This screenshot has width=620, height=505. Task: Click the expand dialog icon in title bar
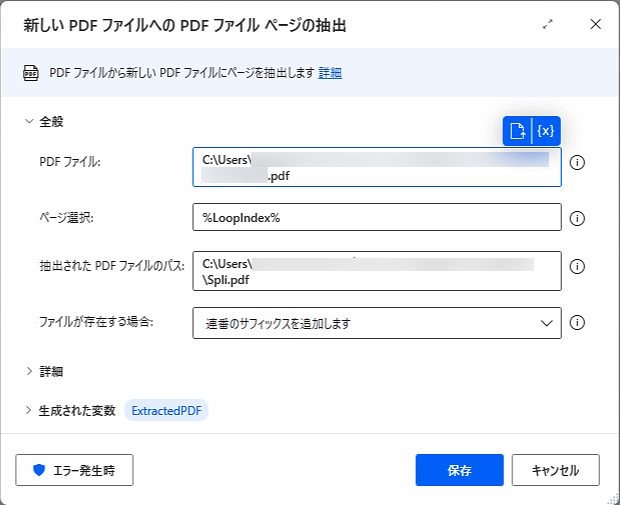tap(548, 24)
